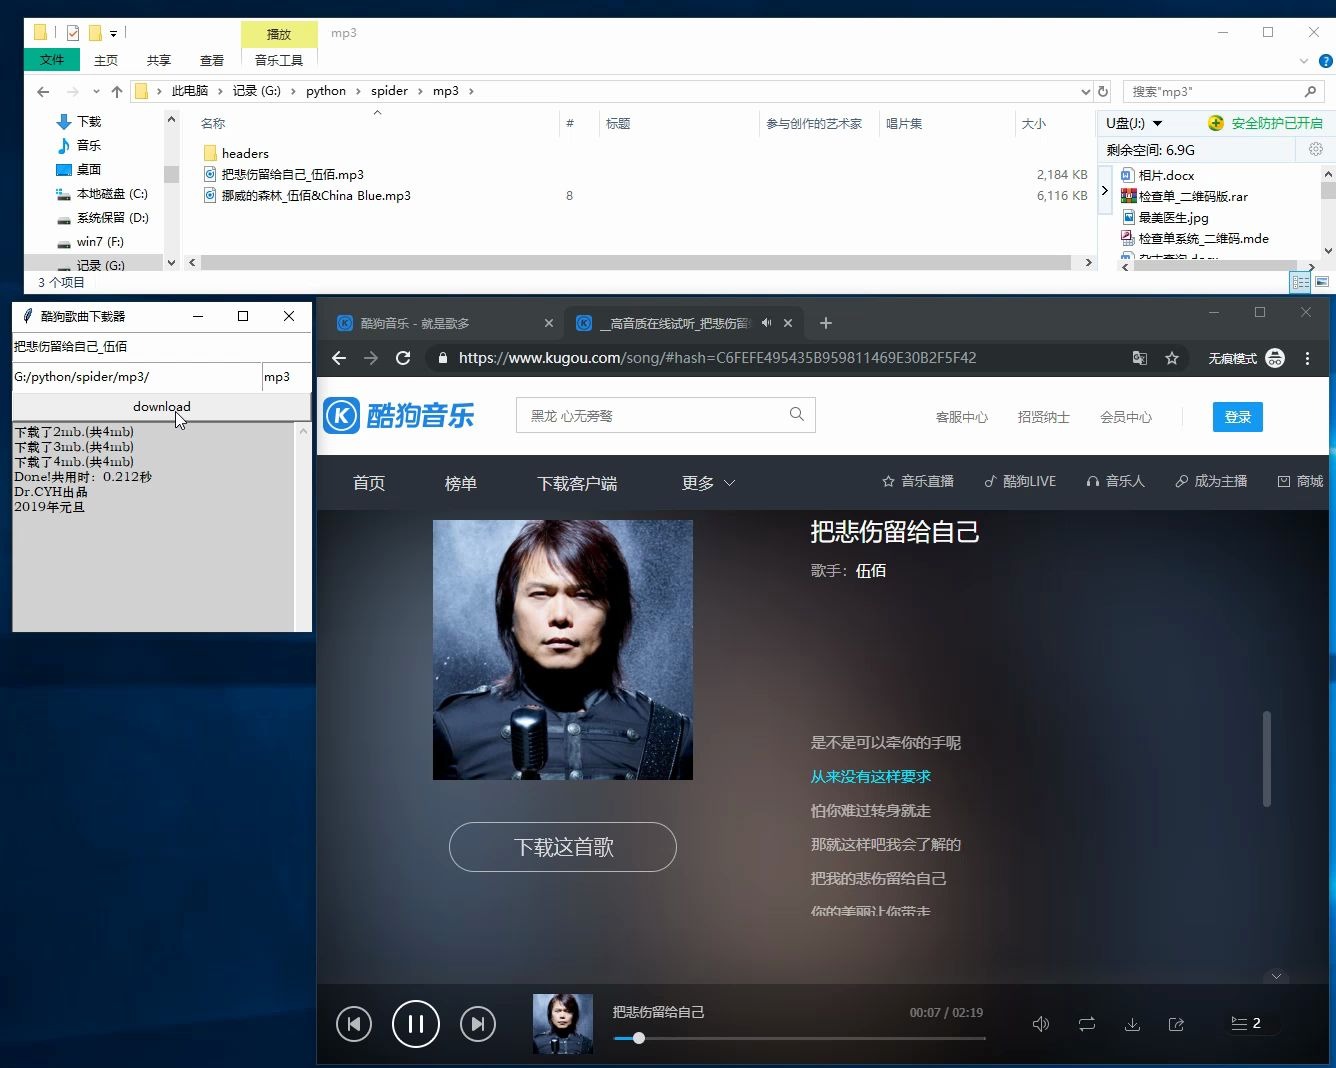Click the song name field in downloader

pyautogui.click(x=162, y=346)
